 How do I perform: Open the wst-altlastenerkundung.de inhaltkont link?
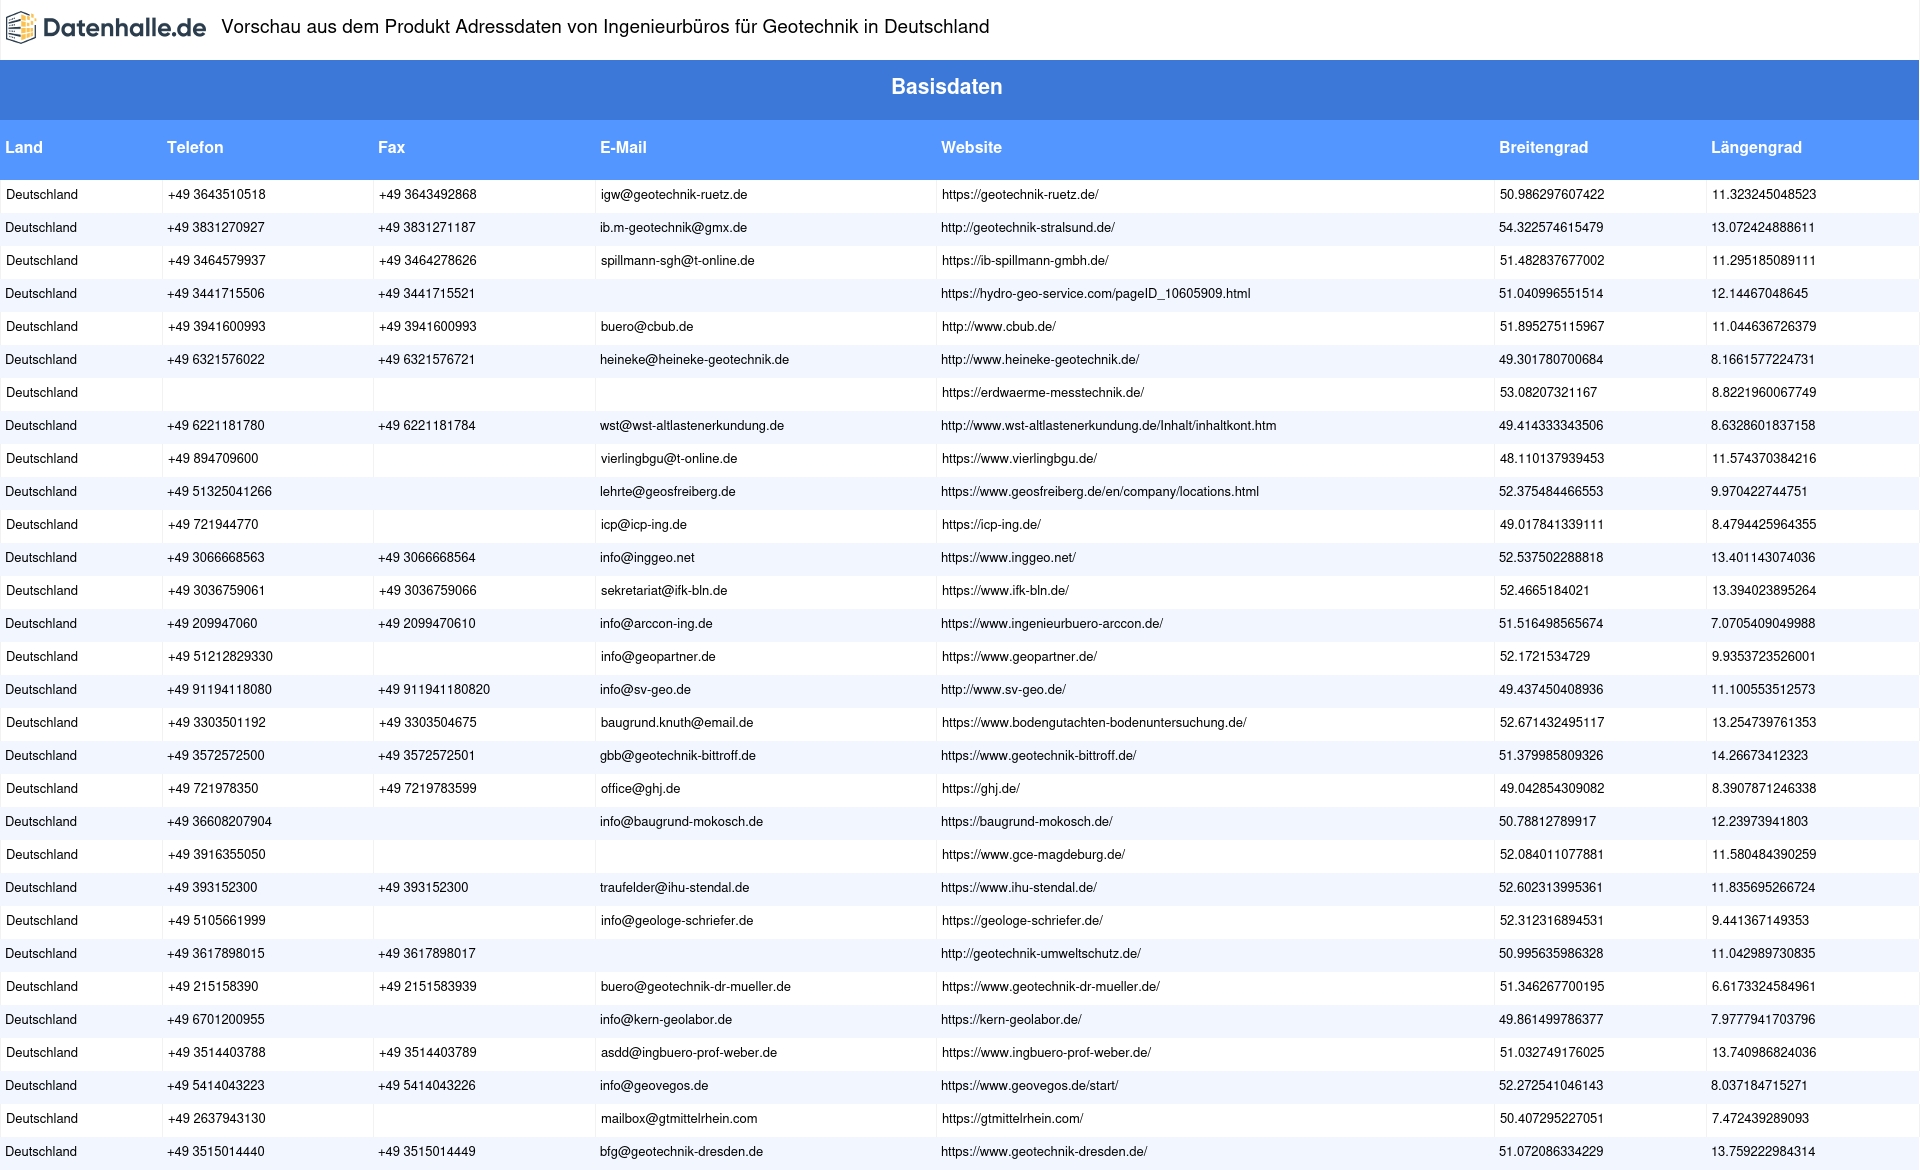tap(1108, 426)
